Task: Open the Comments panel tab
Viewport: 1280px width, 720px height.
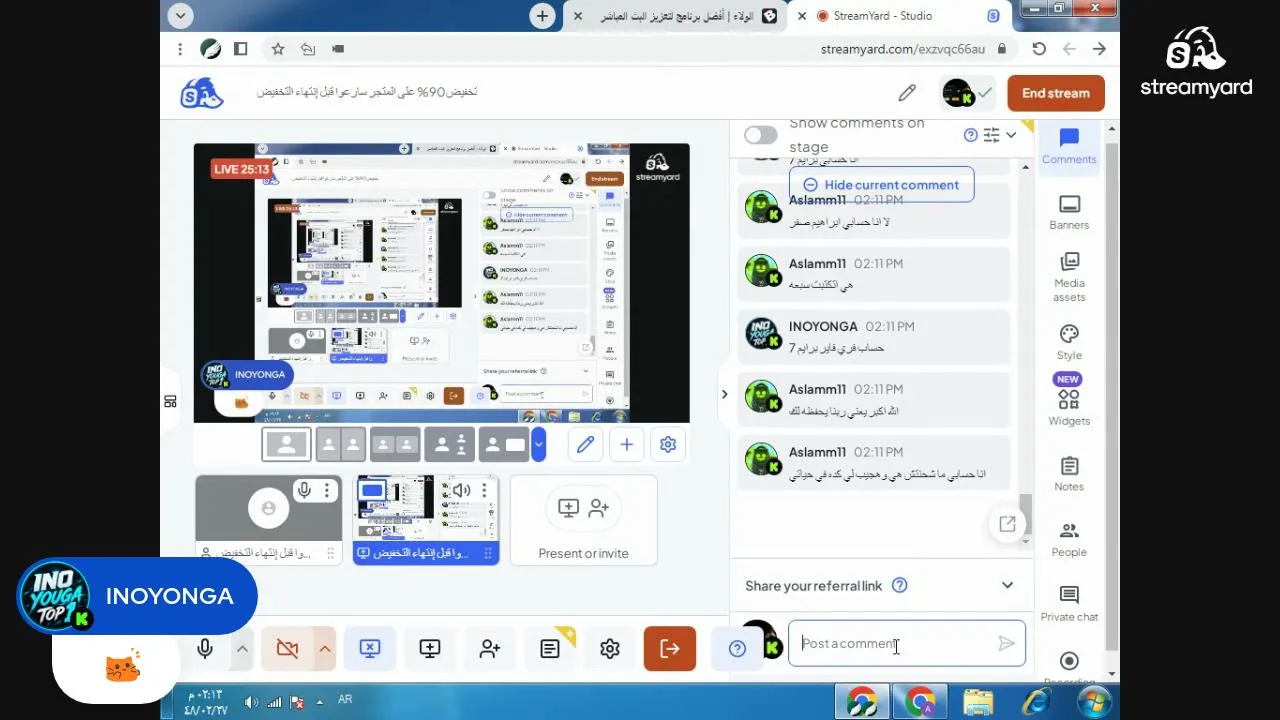Action: [1069, 146]
